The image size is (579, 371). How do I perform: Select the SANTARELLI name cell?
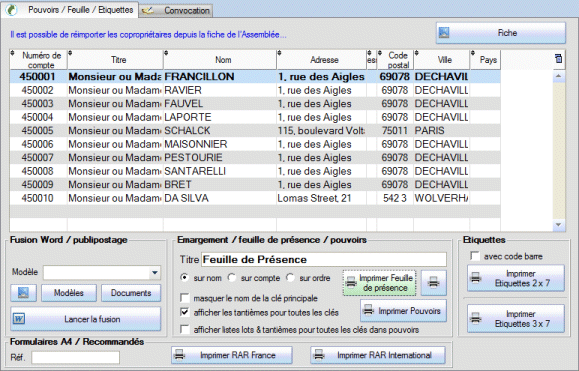coord(220,171)
